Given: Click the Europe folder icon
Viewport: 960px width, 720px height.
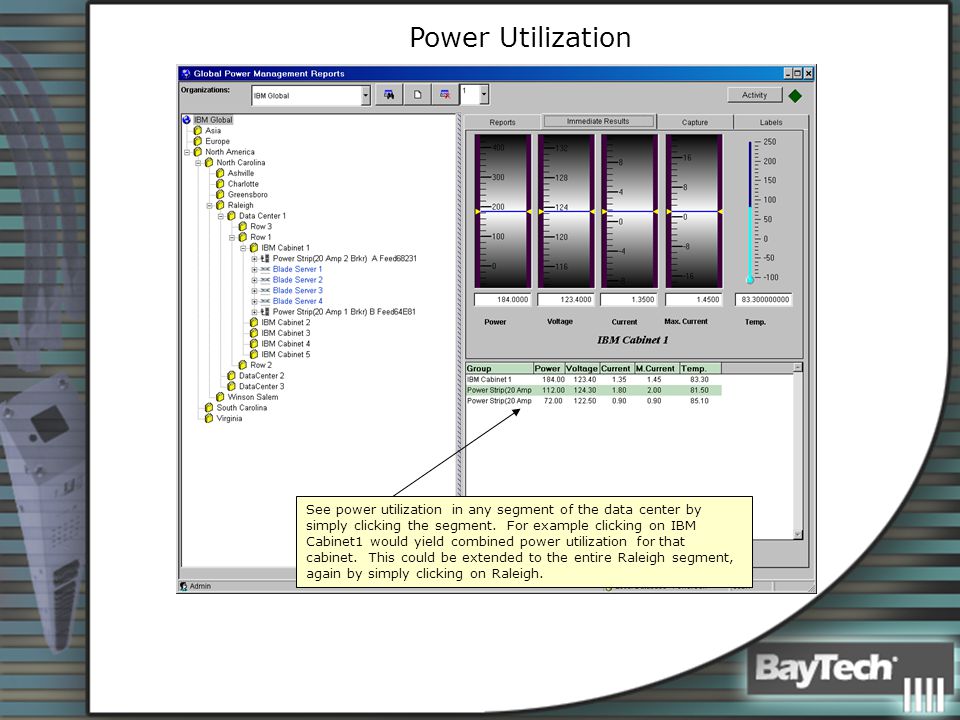Looking at the screenshot, I should tap(198, 141).
